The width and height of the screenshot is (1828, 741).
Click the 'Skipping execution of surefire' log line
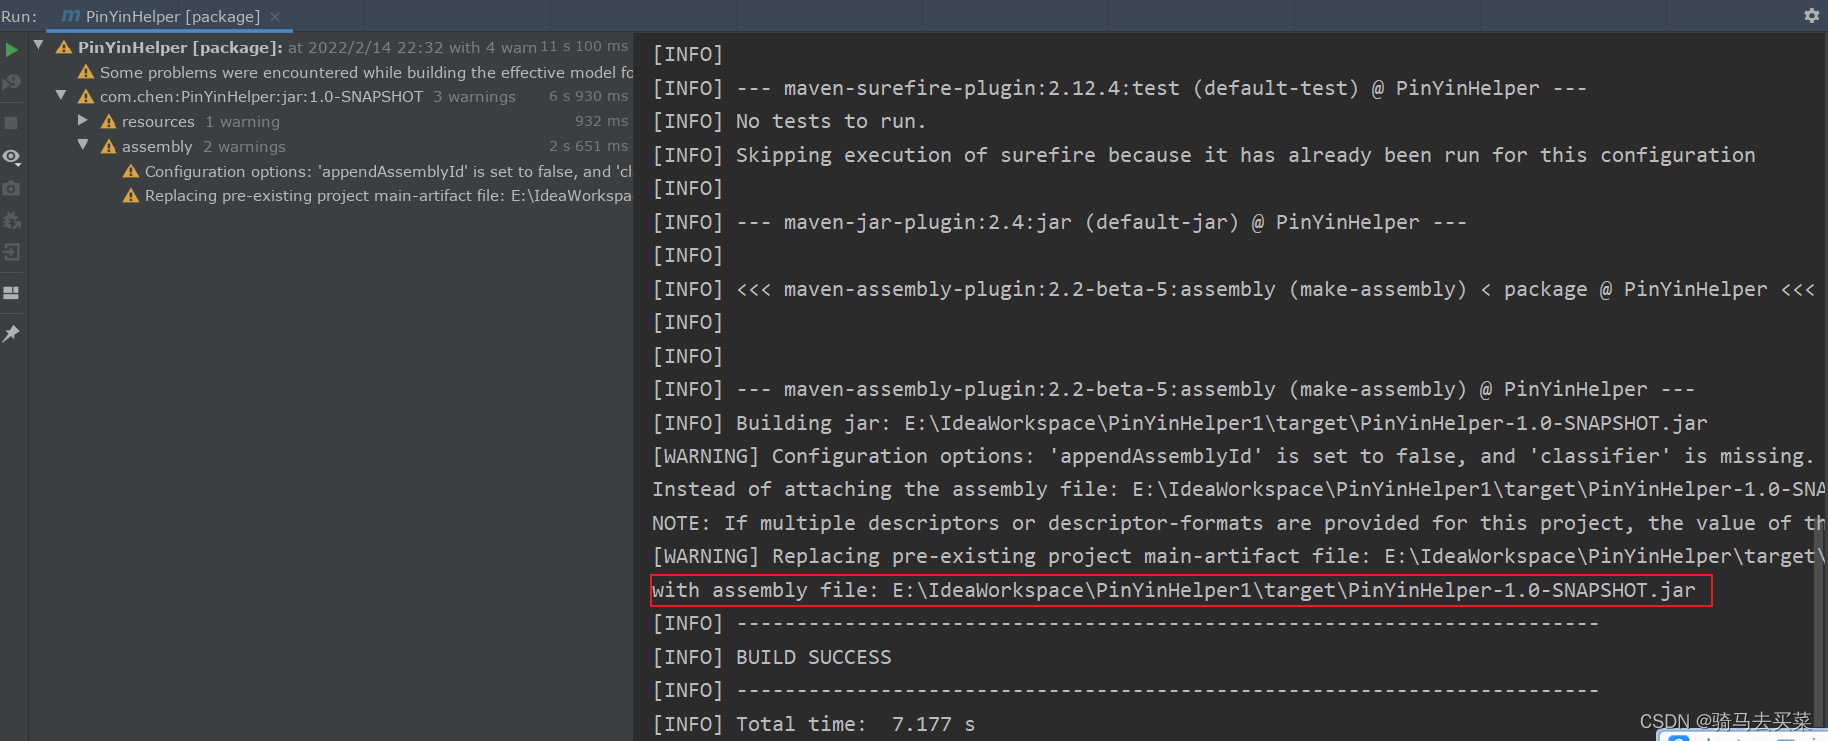pyautogui.click(x=1203, y=155)
